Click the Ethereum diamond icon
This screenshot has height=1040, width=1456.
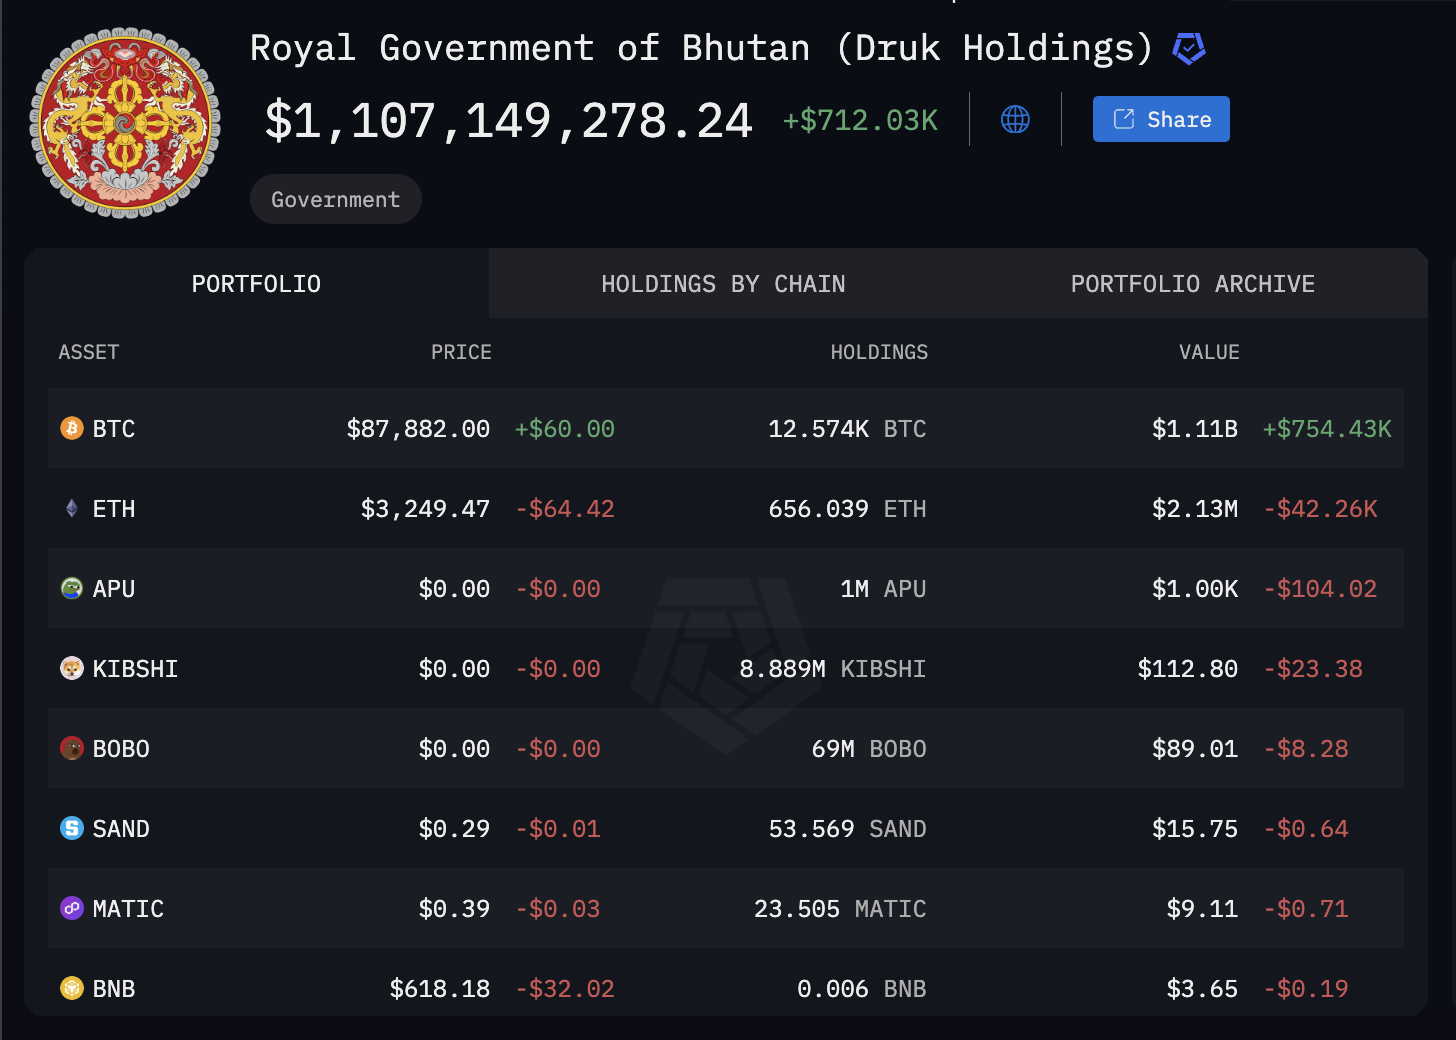tap(72, 509)
